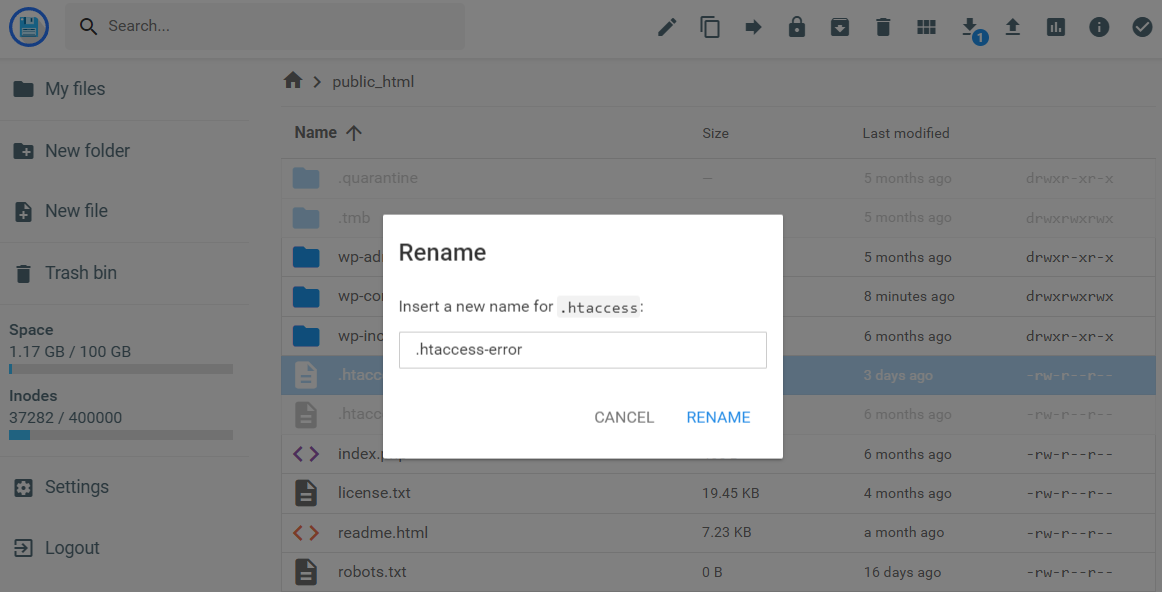Click the new name input field

(583, 350)
